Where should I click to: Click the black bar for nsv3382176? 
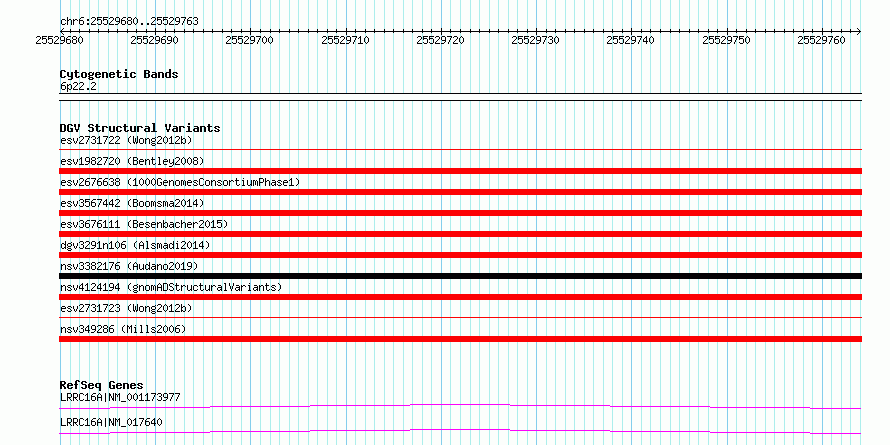[x=460, y=276]
